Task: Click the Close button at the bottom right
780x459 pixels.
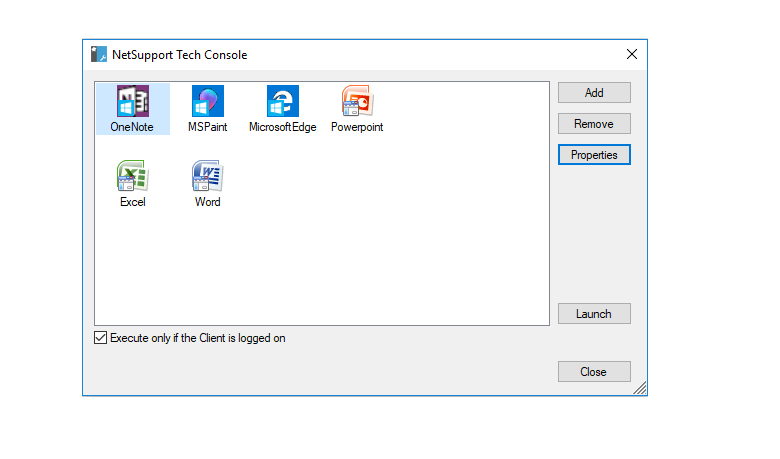Action: 594,372
